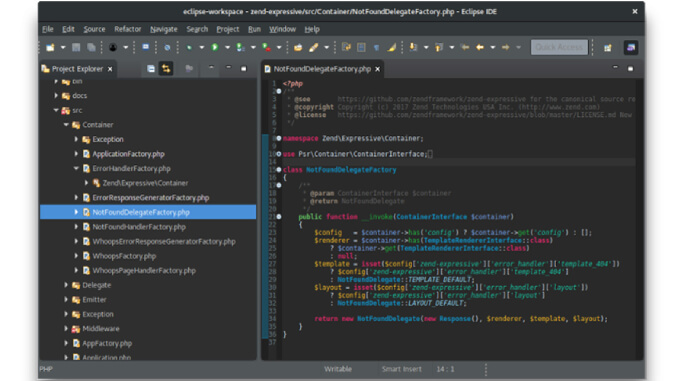Click the Project Explorer filter icon
This screenshot has width=678, height=381.
tap(189, 68)
